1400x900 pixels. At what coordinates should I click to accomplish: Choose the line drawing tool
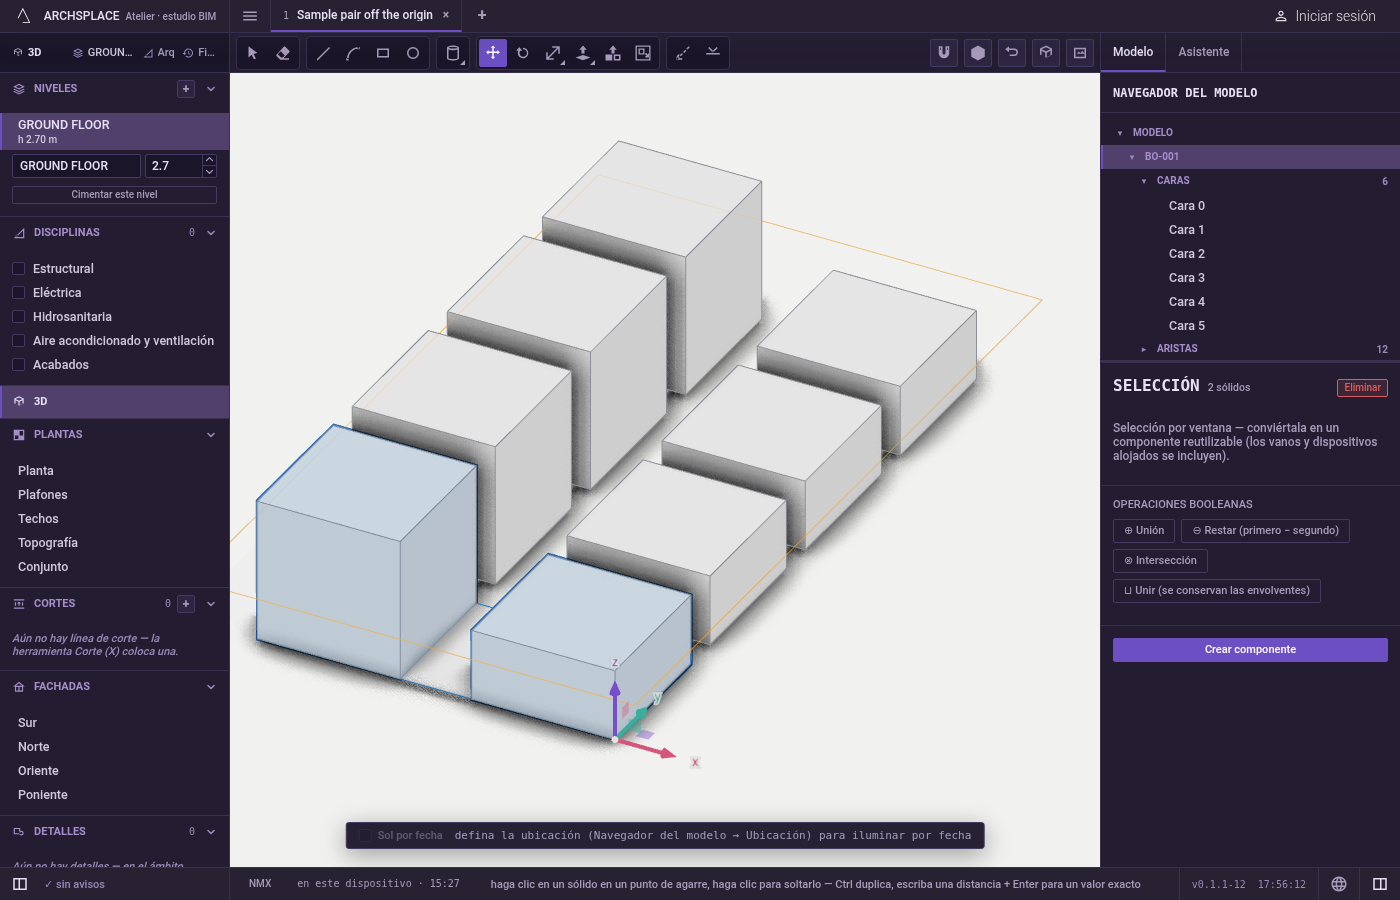click(x=323, y=53)
